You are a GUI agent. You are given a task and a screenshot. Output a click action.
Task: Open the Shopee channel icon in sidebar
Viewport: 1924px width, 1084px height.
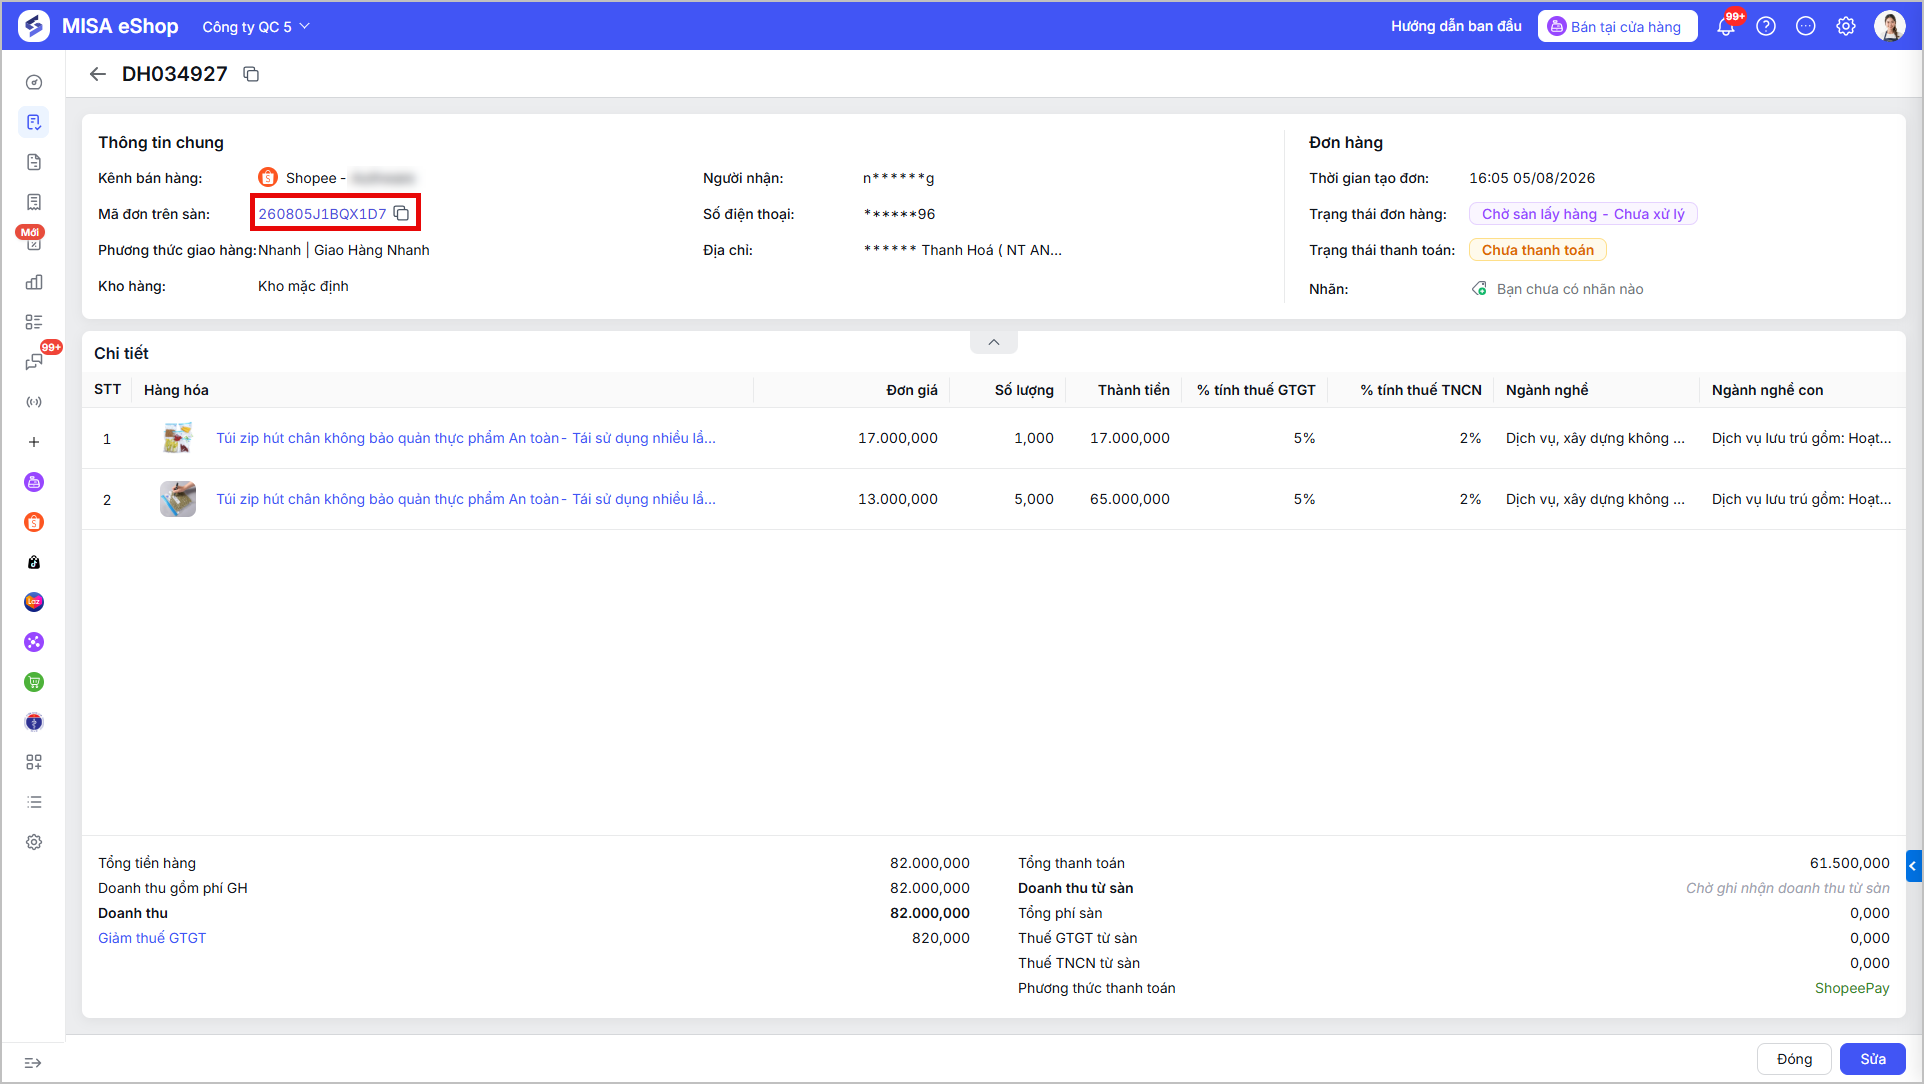34,522
